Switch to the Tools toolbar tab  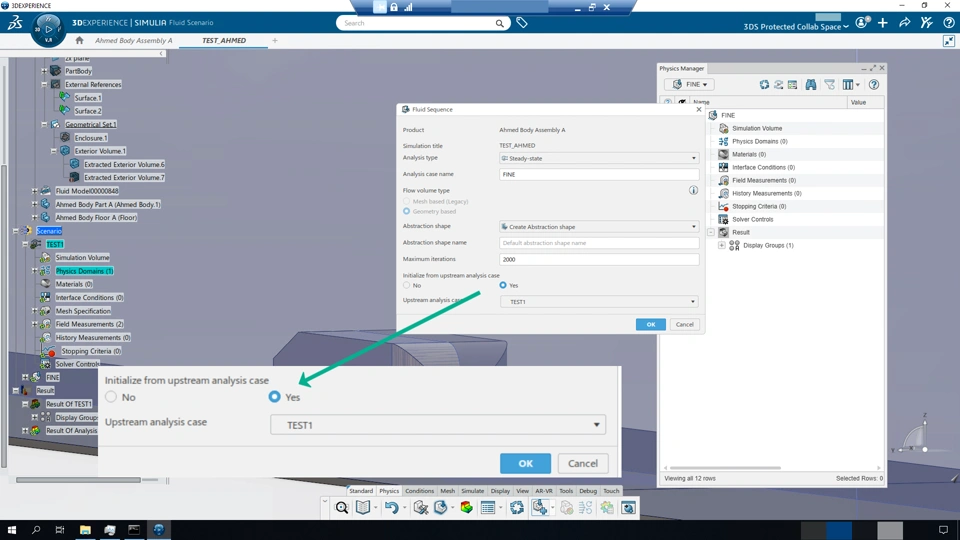click(566, 491)
